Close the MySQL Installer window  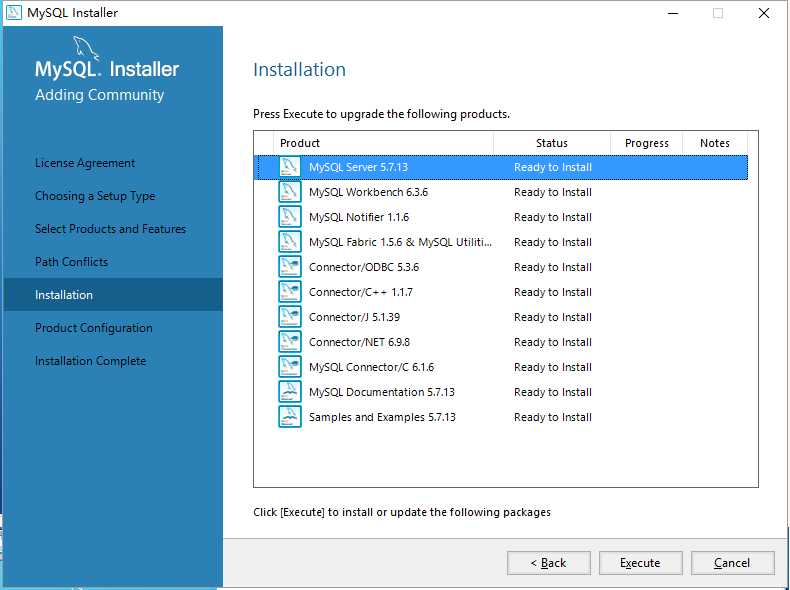pyautogui.click(x=764, y=13)
